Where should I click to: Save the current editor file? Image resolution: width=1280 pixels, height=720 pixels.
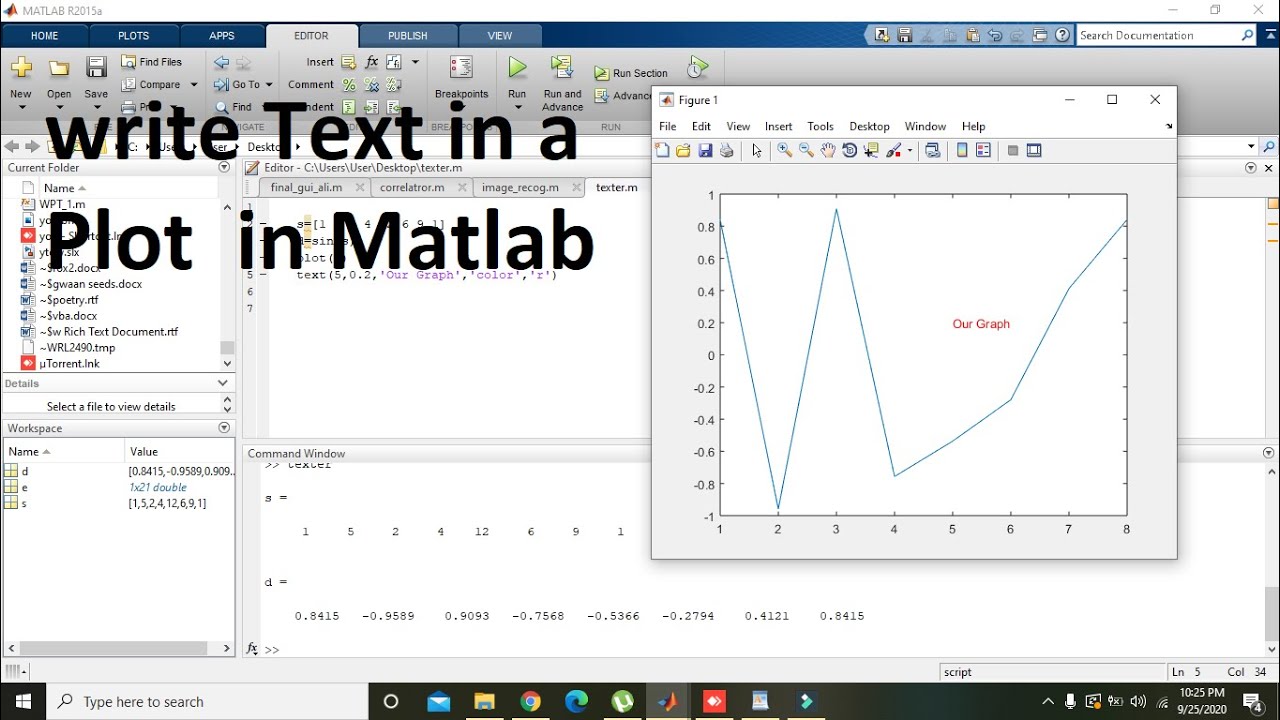[x=96, y=68]
